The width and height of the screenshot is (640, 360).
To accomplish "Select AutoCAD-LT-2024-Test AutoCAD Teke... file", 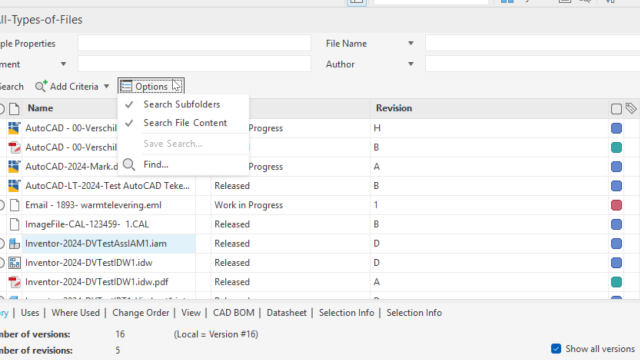I will tap(107, 186).
